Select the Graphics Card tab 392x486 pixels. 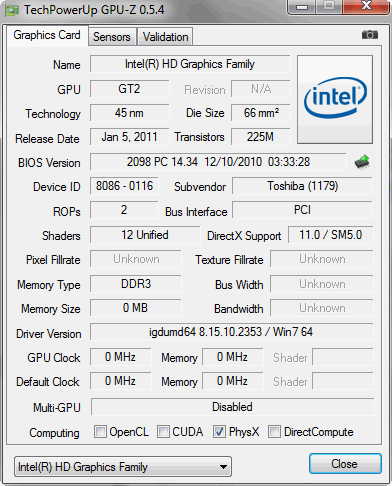coord(47,35)
